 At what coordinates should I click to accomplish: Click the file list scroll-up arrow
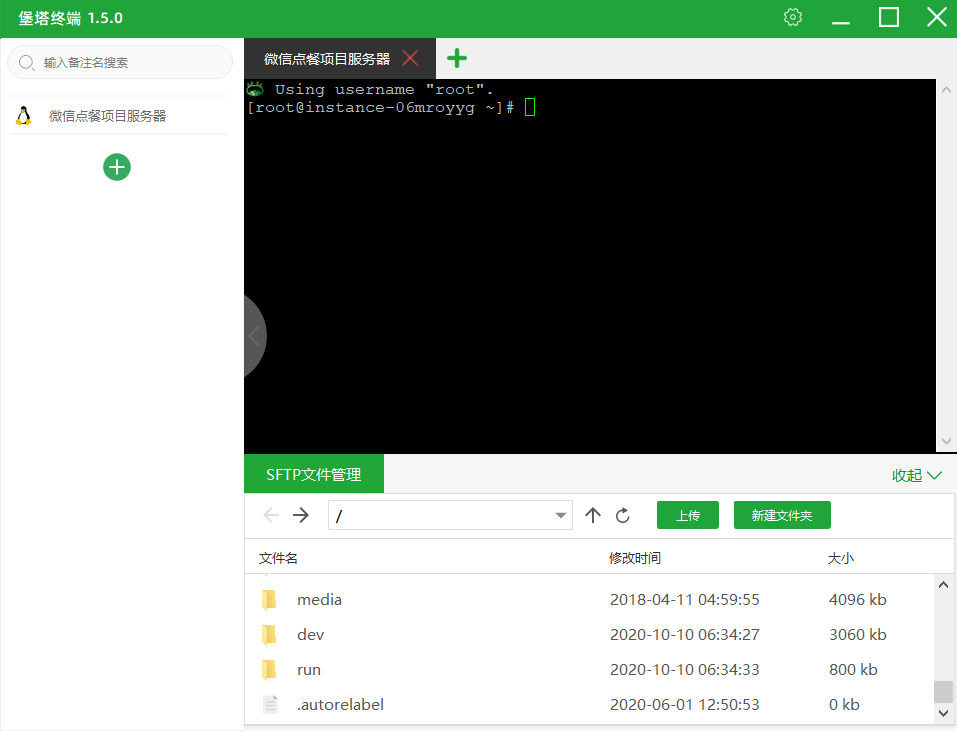[x=943, y=585]
